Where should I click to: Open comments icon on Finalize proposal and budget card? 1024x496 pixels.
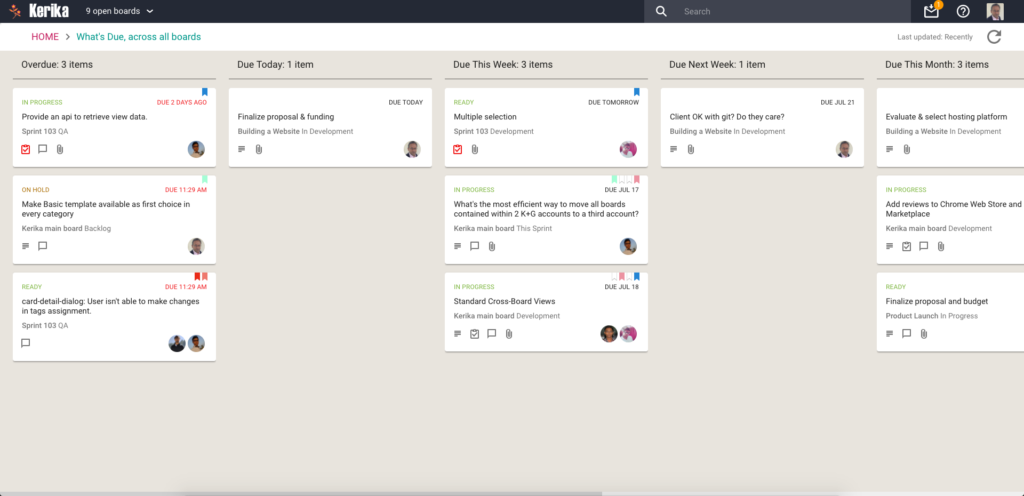pos(906,333)
